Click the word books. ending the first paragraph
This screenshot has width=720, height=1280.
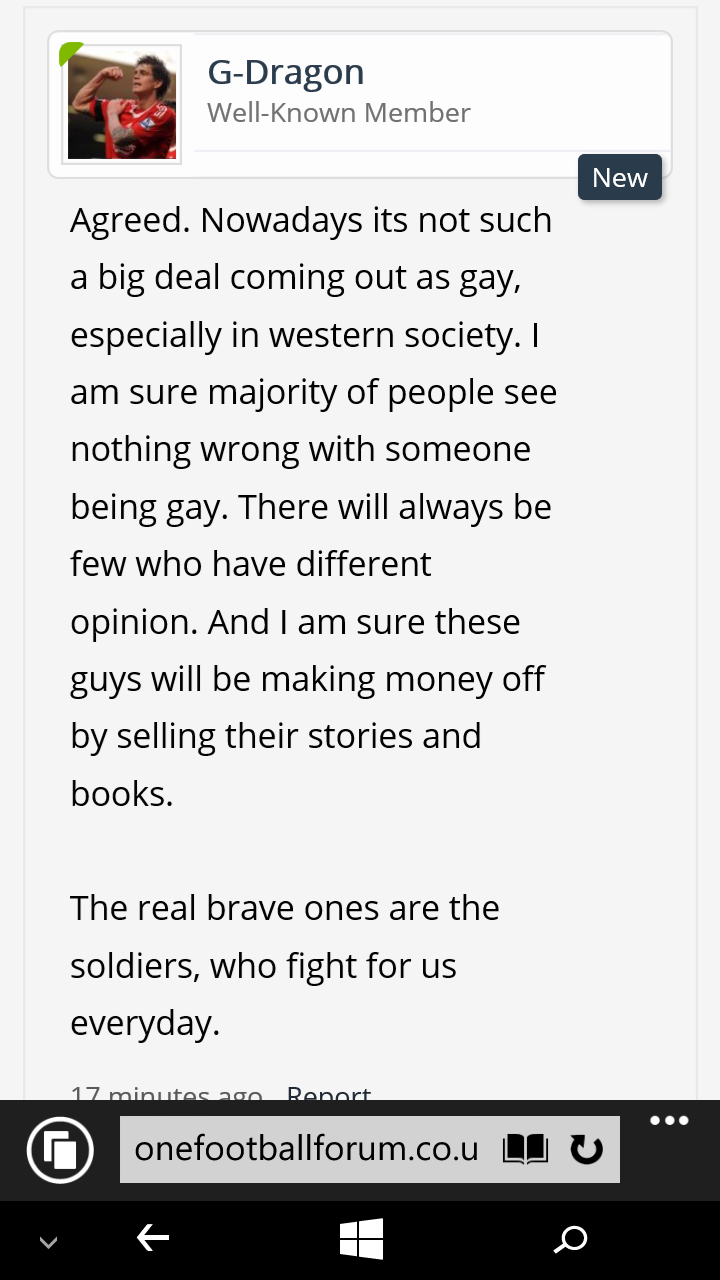pos(122,794)
